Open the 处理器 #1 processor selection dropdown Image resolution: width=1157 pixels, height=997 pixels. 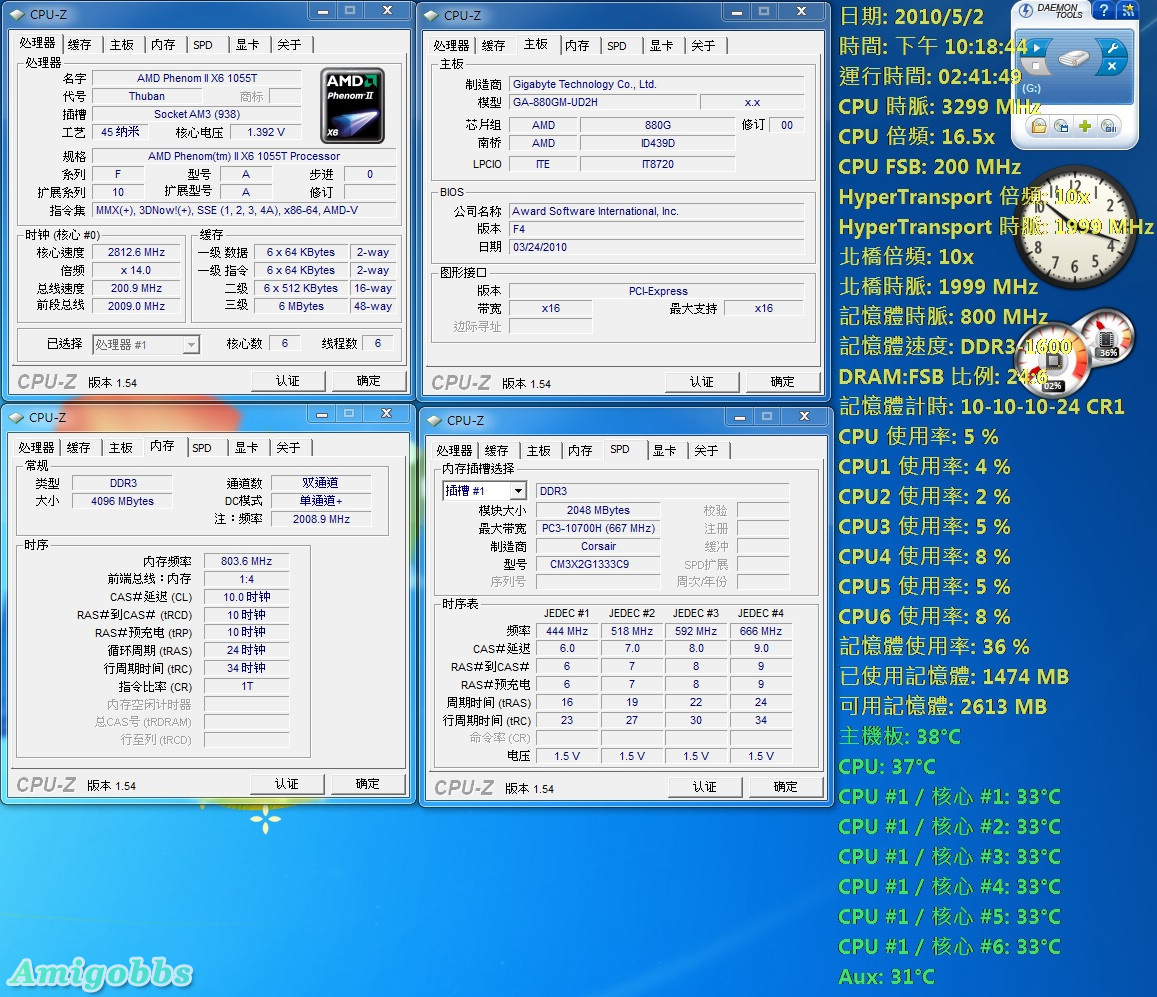click(190, 345)
